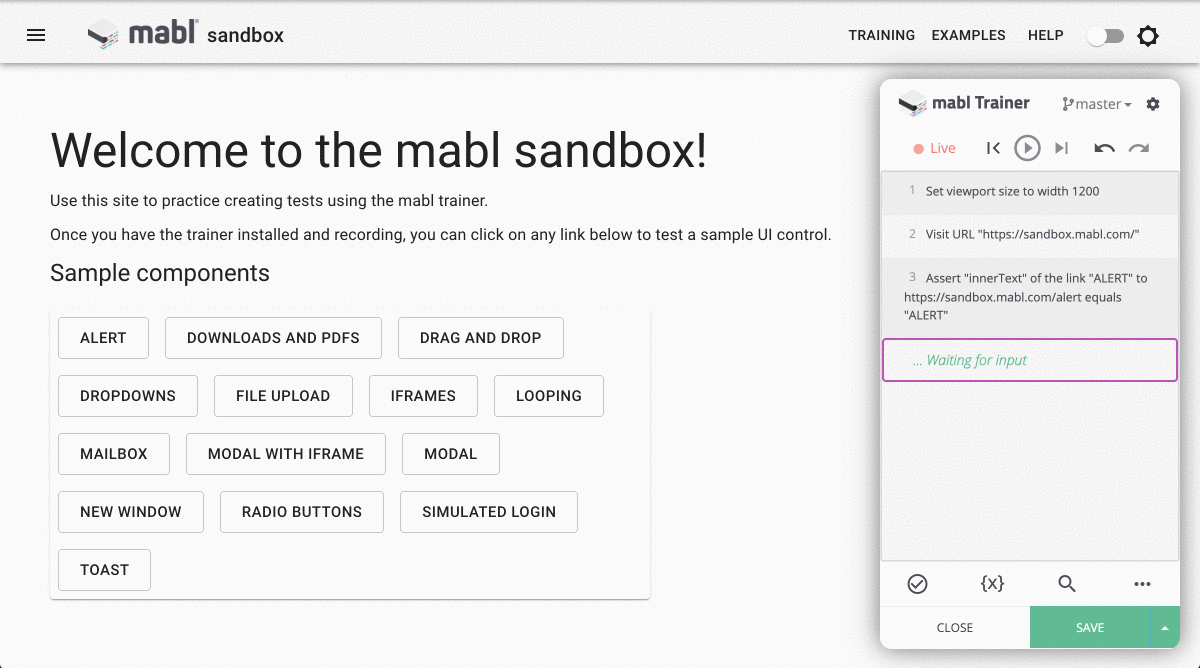Open the RADIO BUTTONS component

pyautogui.click(x=302, y=512)
